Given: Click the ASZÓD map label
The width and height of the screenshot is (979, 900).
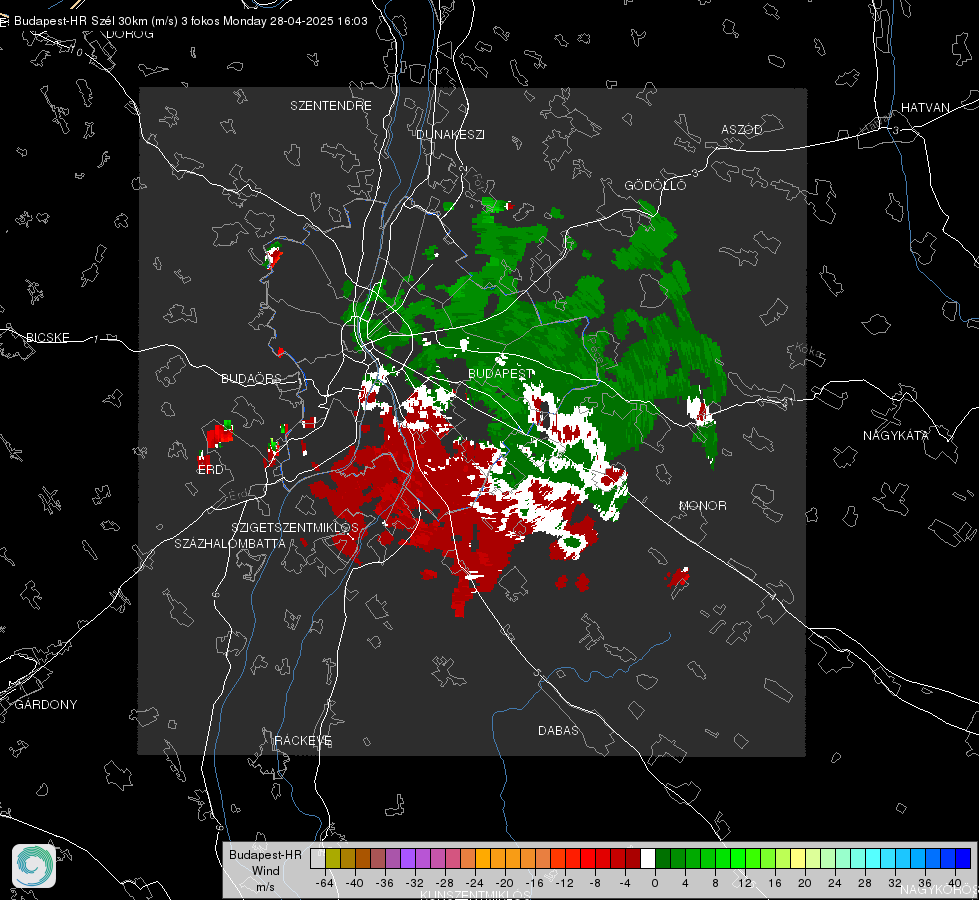Looking at the screenshot, I should (742, 130).
